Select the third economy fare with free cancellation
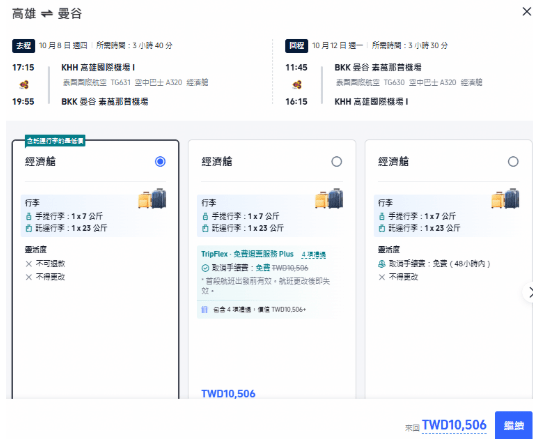This screenshot has height=439, width=533. click(513, 161)
